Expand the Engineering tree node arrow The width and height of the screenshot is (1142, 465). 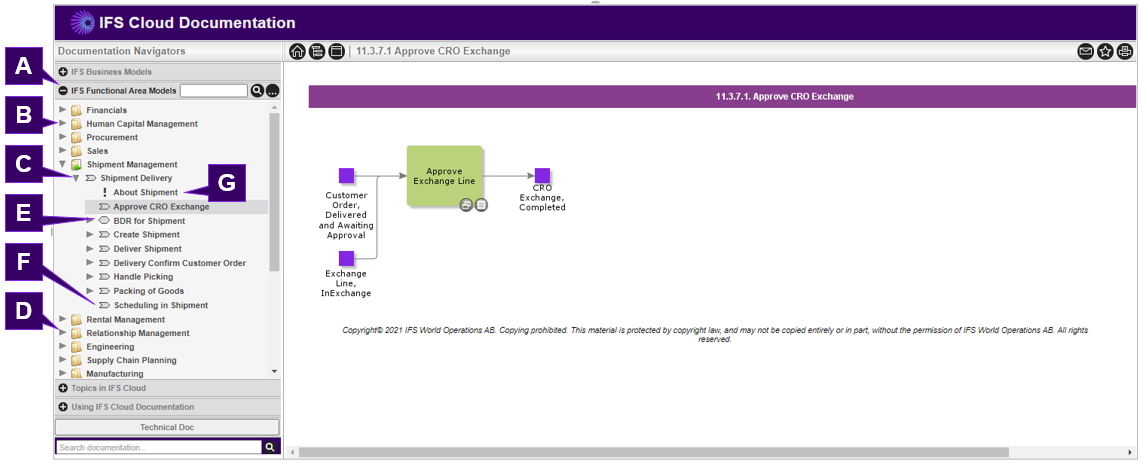[63, 347]
